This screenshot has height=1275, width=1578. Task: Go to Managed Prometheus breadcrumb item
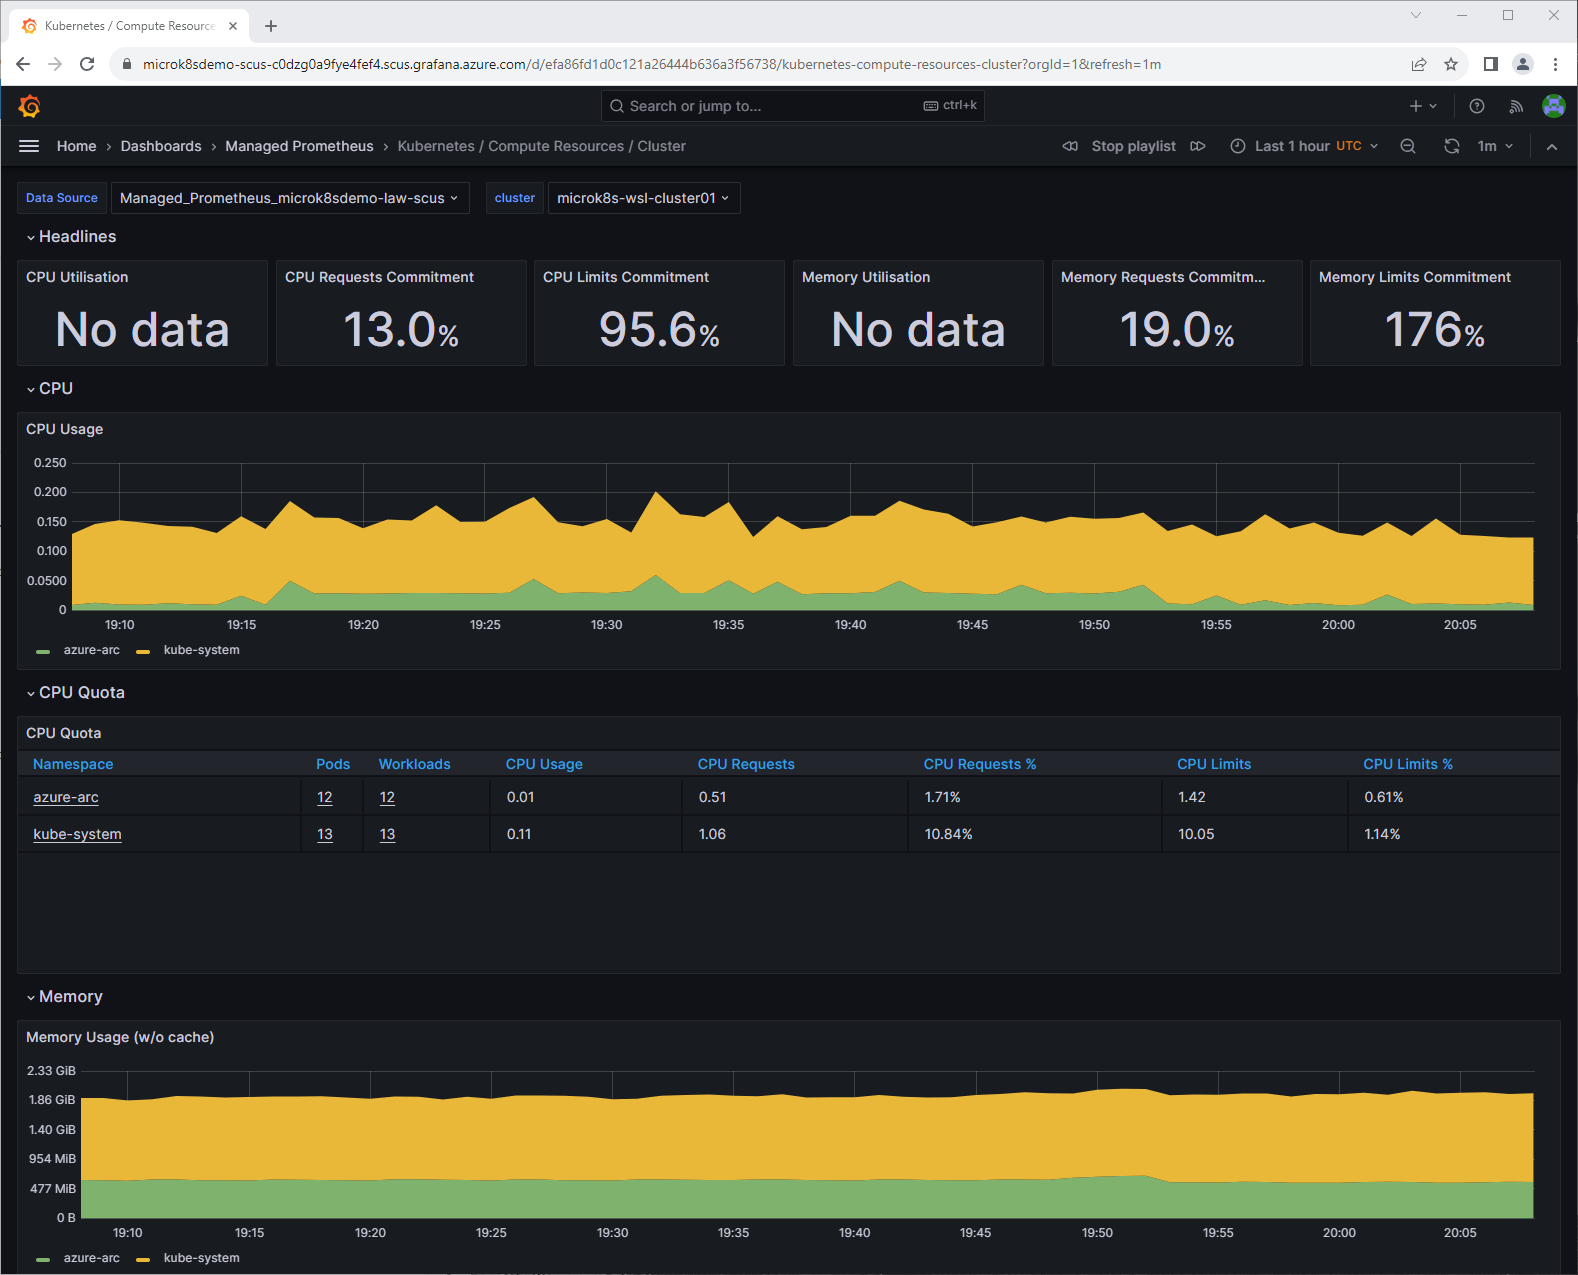[299, 146]
